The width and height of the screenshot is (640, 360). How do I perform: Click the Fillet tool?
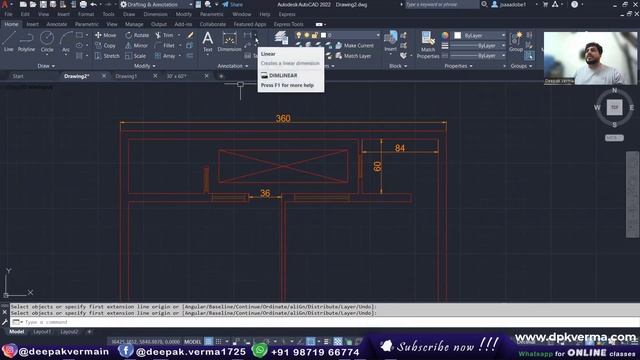[x=165, y=46]
